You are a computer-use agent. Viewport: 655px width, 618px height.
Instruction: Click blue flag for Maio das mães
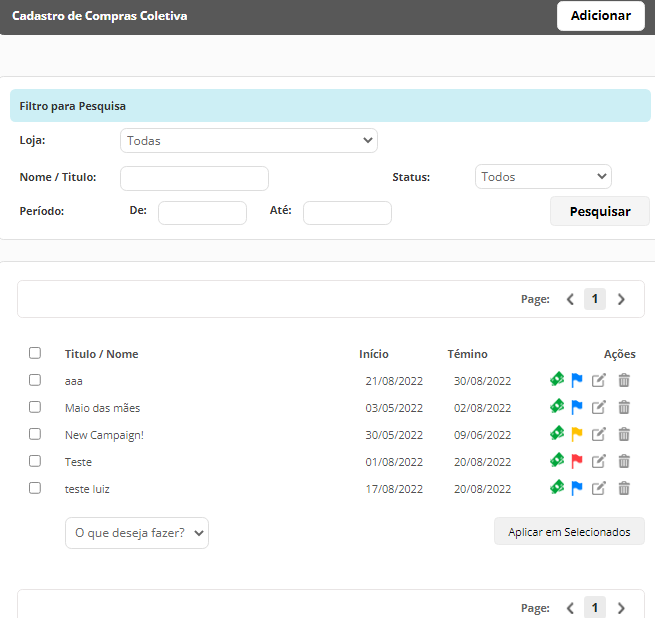coord(577,407)
